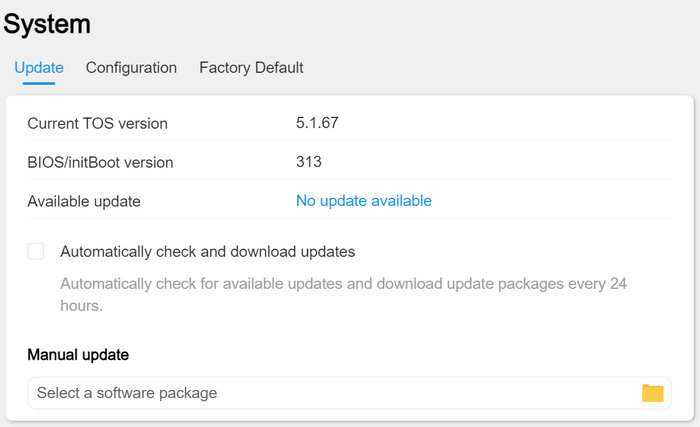
Task: Click the System page heading
Action: [47, 25]
